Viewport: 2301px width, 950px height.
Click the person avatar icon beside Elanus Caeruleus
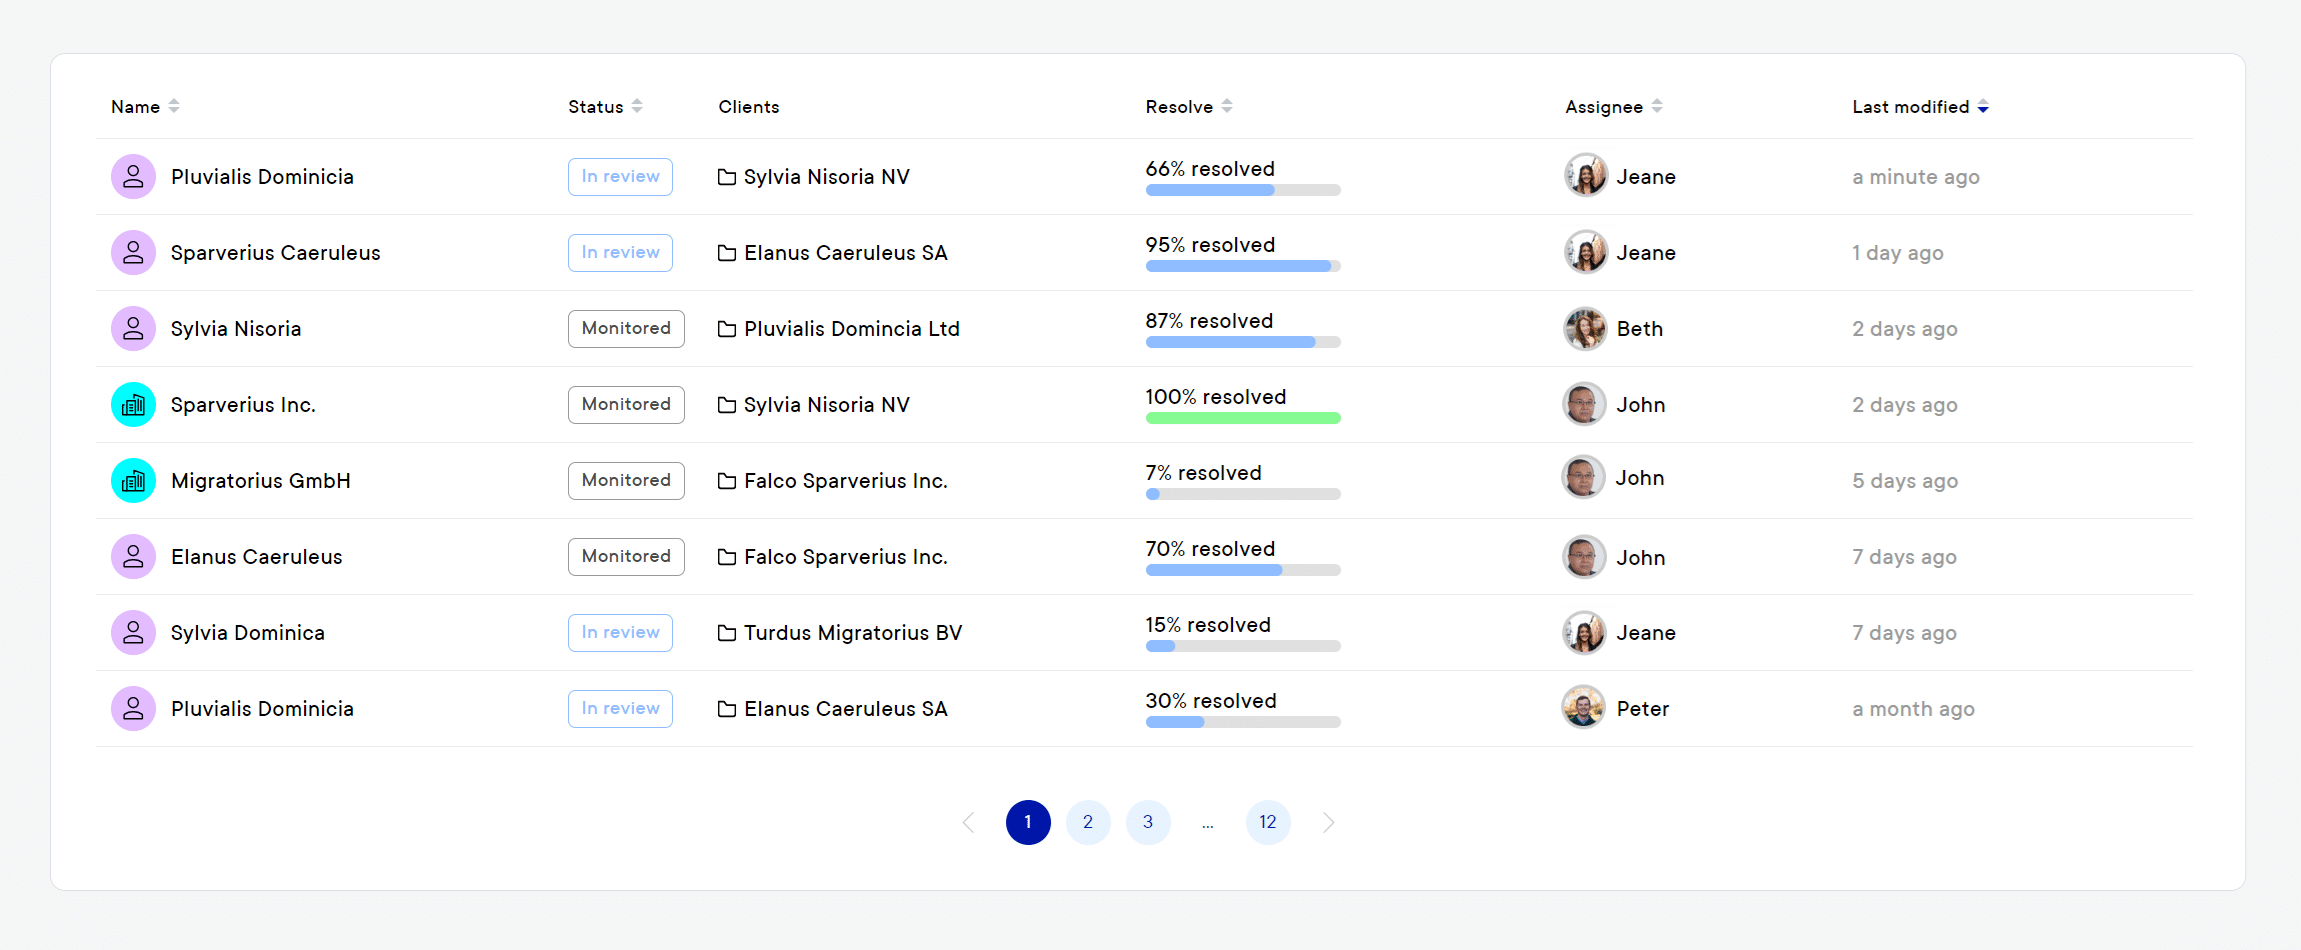(133, 557)
